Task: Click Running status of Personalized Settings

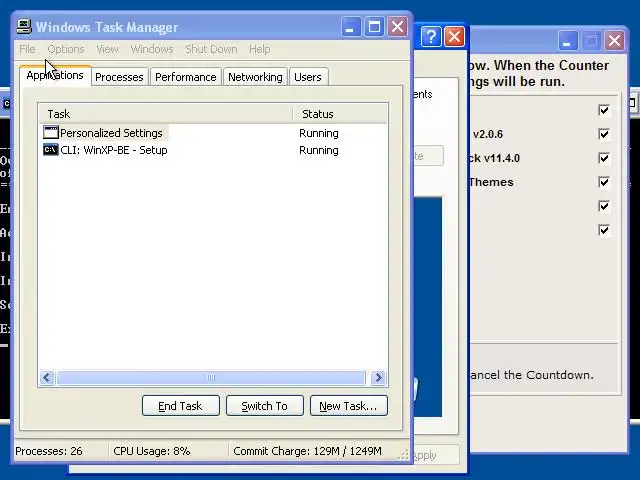Action: [319, 133]
